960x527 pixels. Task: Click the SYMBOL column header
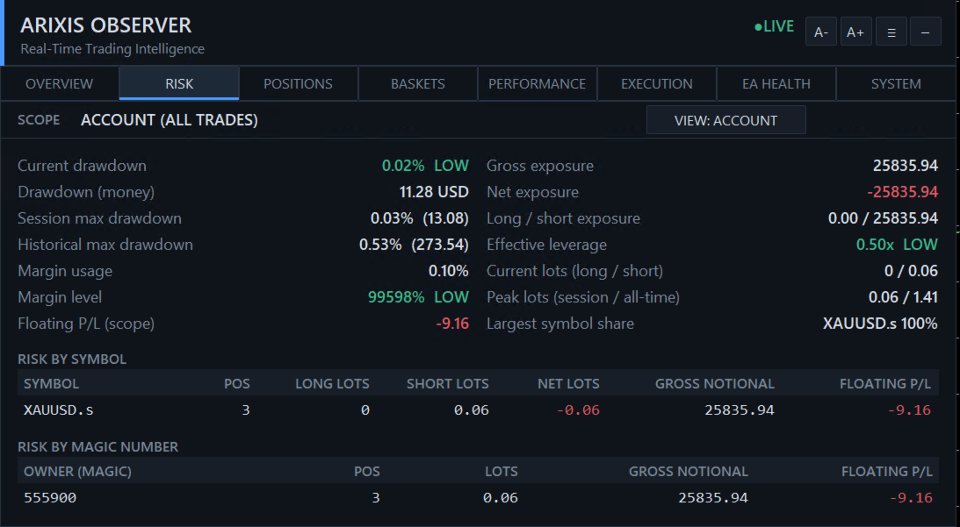(x=51, y=384)
